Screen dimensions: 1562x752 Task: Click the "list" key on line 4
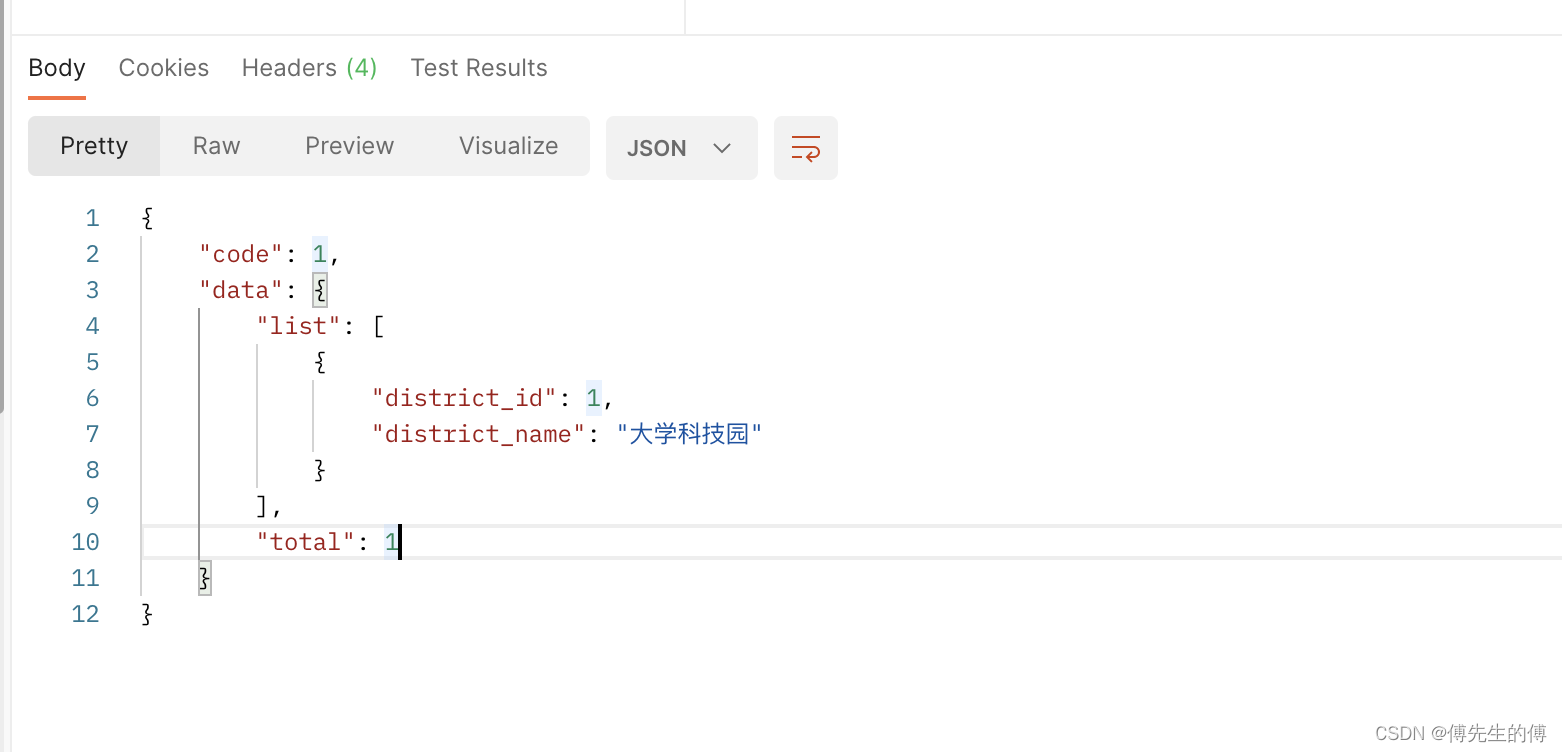[x=299, y=326]
